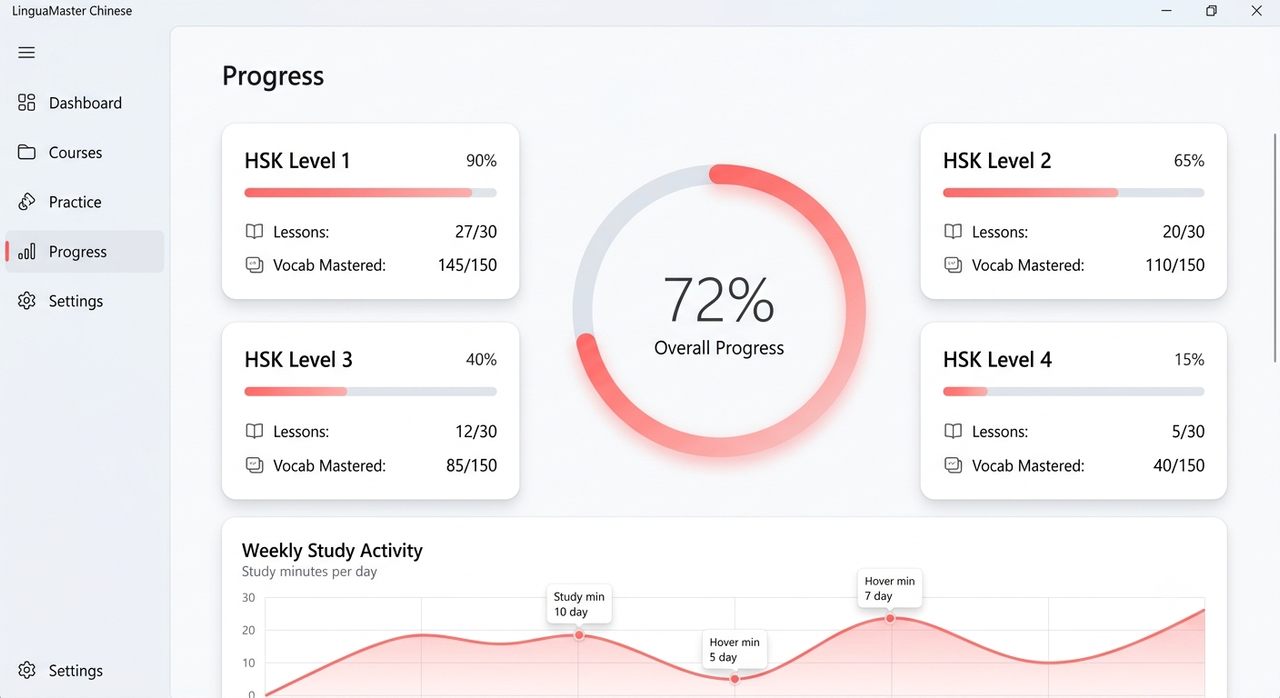Click the HSK Level 2 card title

(997, 160)
